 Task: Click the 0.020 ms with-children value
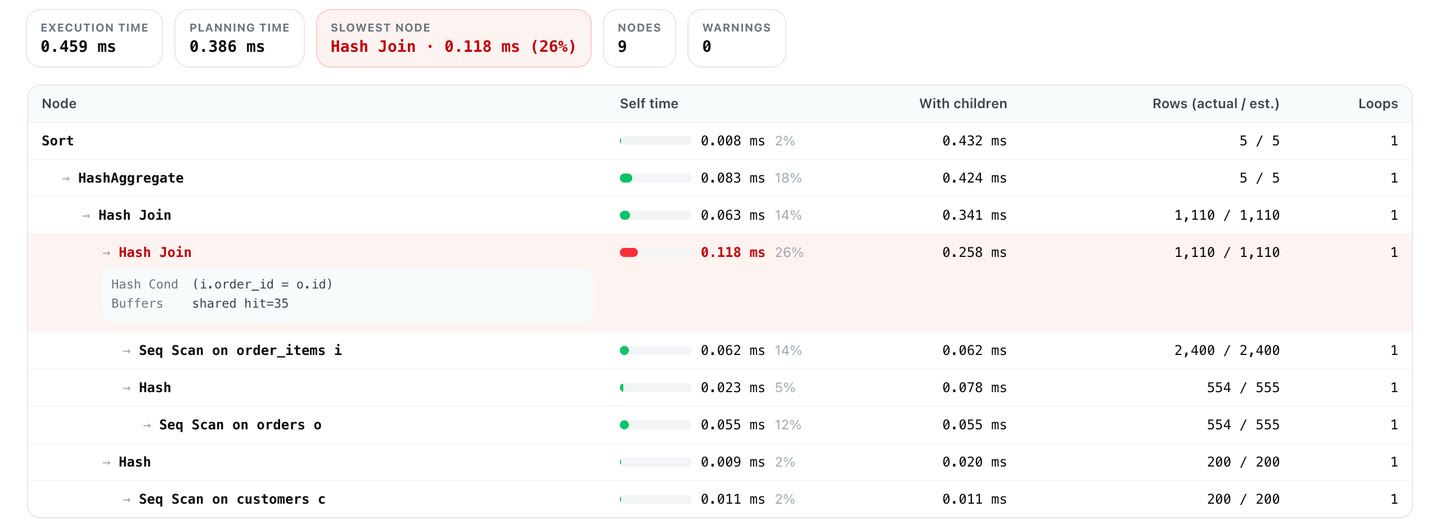975,461
